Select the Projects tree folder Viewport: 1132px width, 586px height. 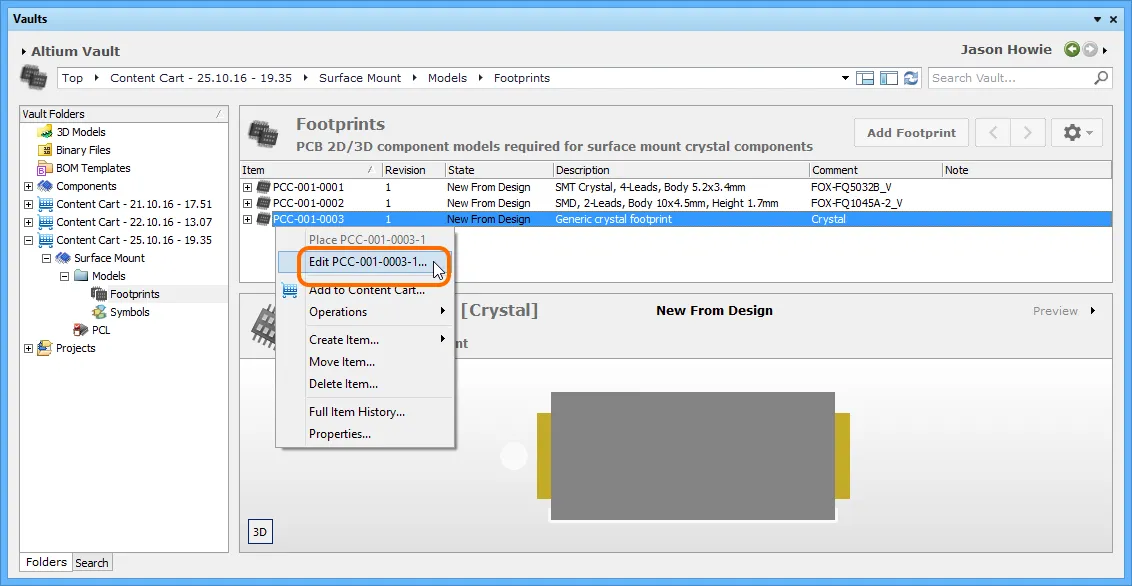[76, 349]
